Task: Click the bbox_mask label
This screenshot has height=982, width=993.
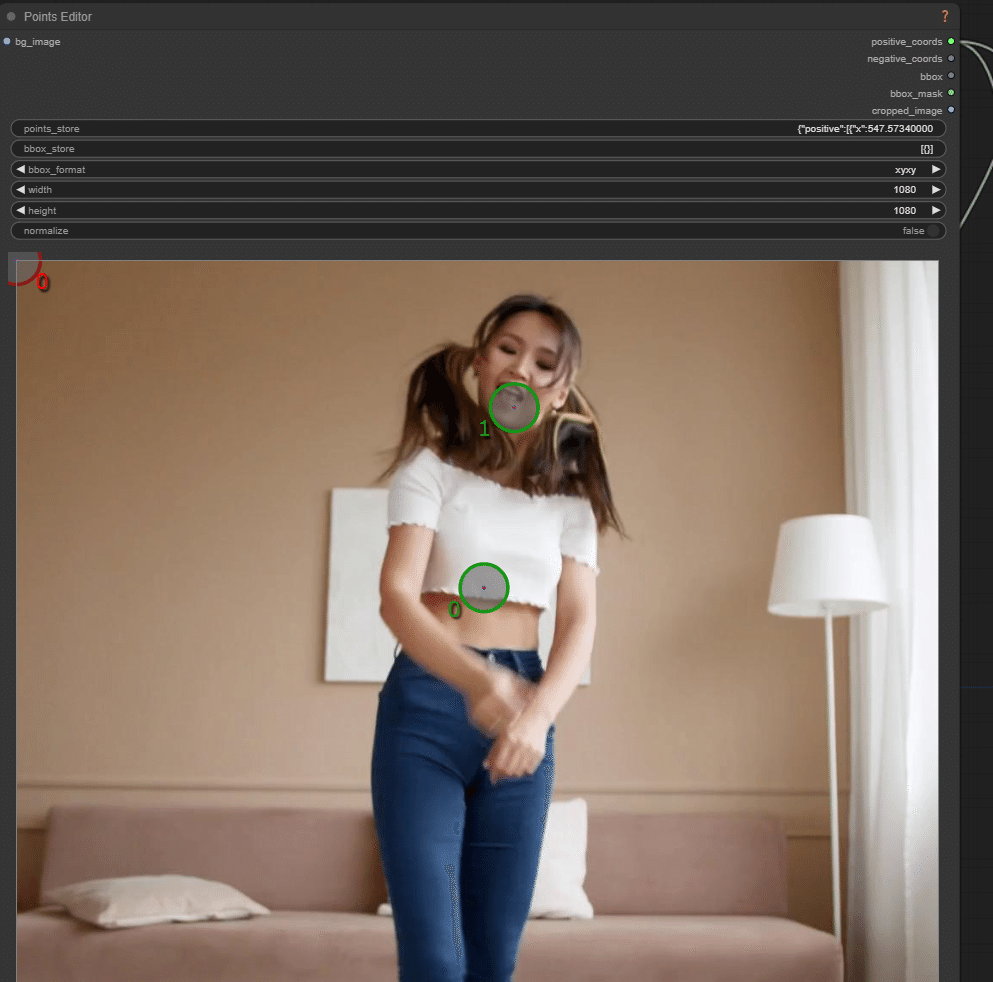Action: click(x=916, y=94)
